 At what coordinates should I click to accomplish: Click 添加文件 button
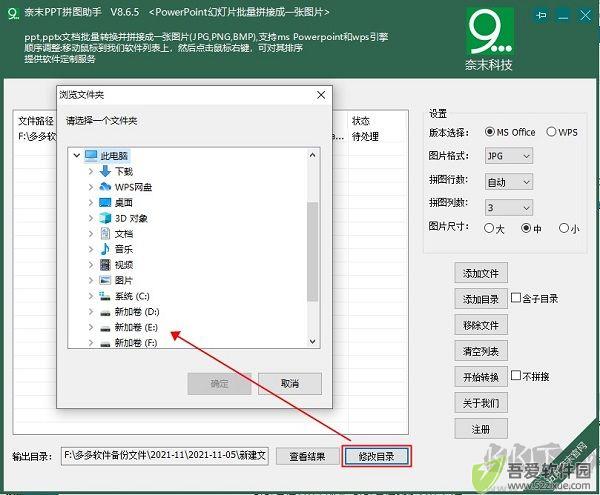click(481, 273)
